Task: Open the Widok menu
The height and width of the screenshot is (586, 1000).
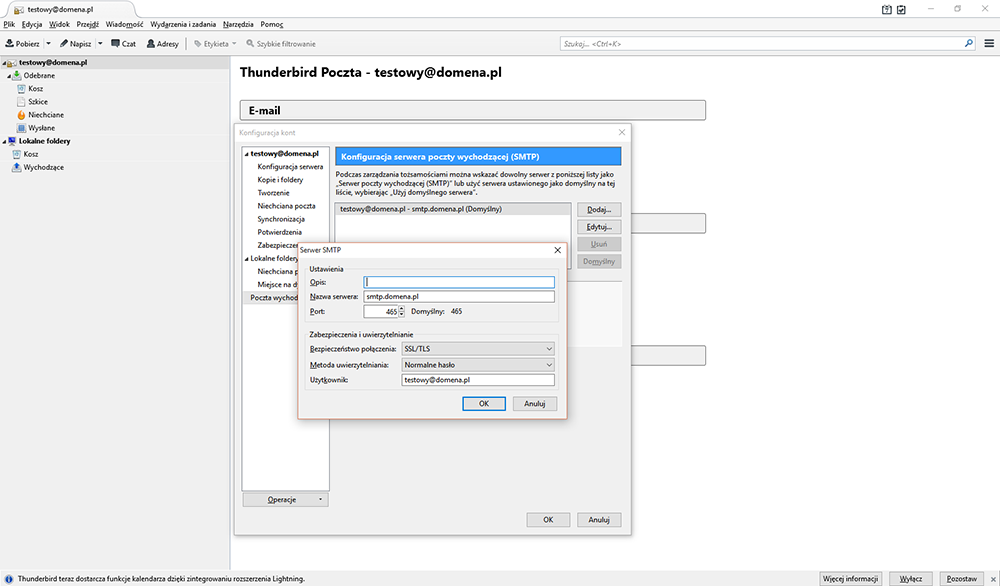Action: coord(59,24)
